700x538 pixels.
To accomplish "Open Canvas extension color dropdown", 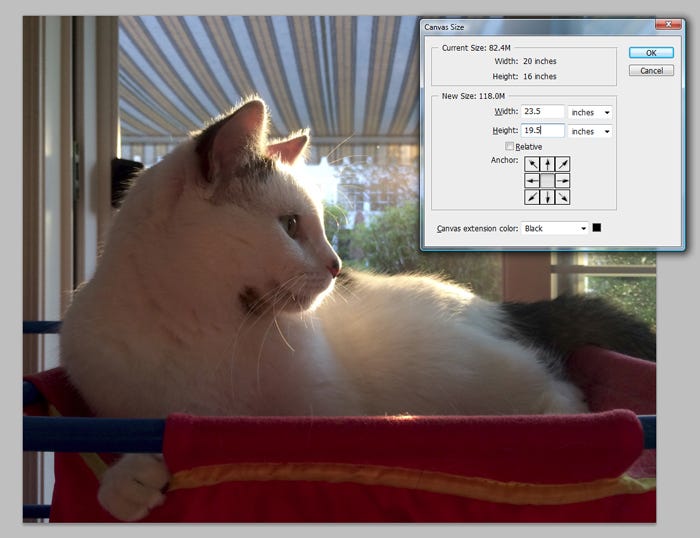I will click(x=554, y=228).
